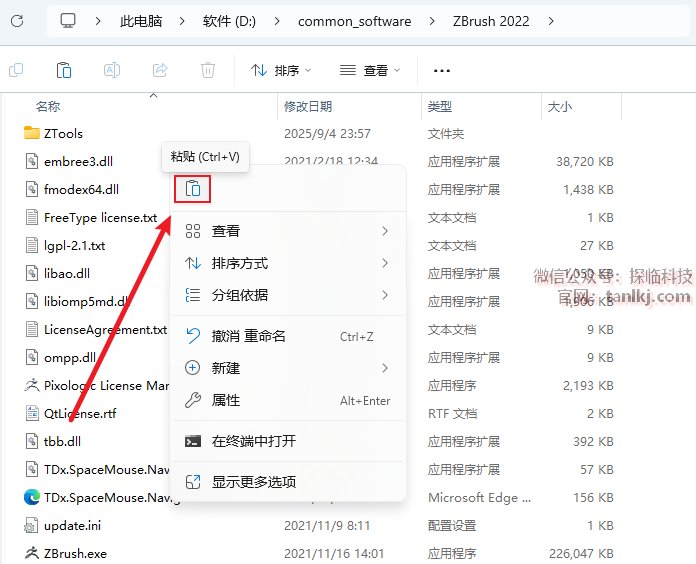Image resolution: width=696 pixels, height=564 pixels.
Task: Click the copy icon in toolbar
Action: [16, 70]
